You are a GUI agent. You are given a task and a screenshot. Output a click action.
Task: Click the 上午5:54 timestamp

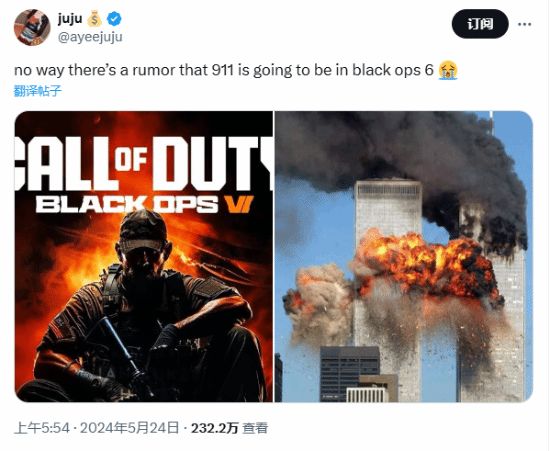tap(42, 428)
